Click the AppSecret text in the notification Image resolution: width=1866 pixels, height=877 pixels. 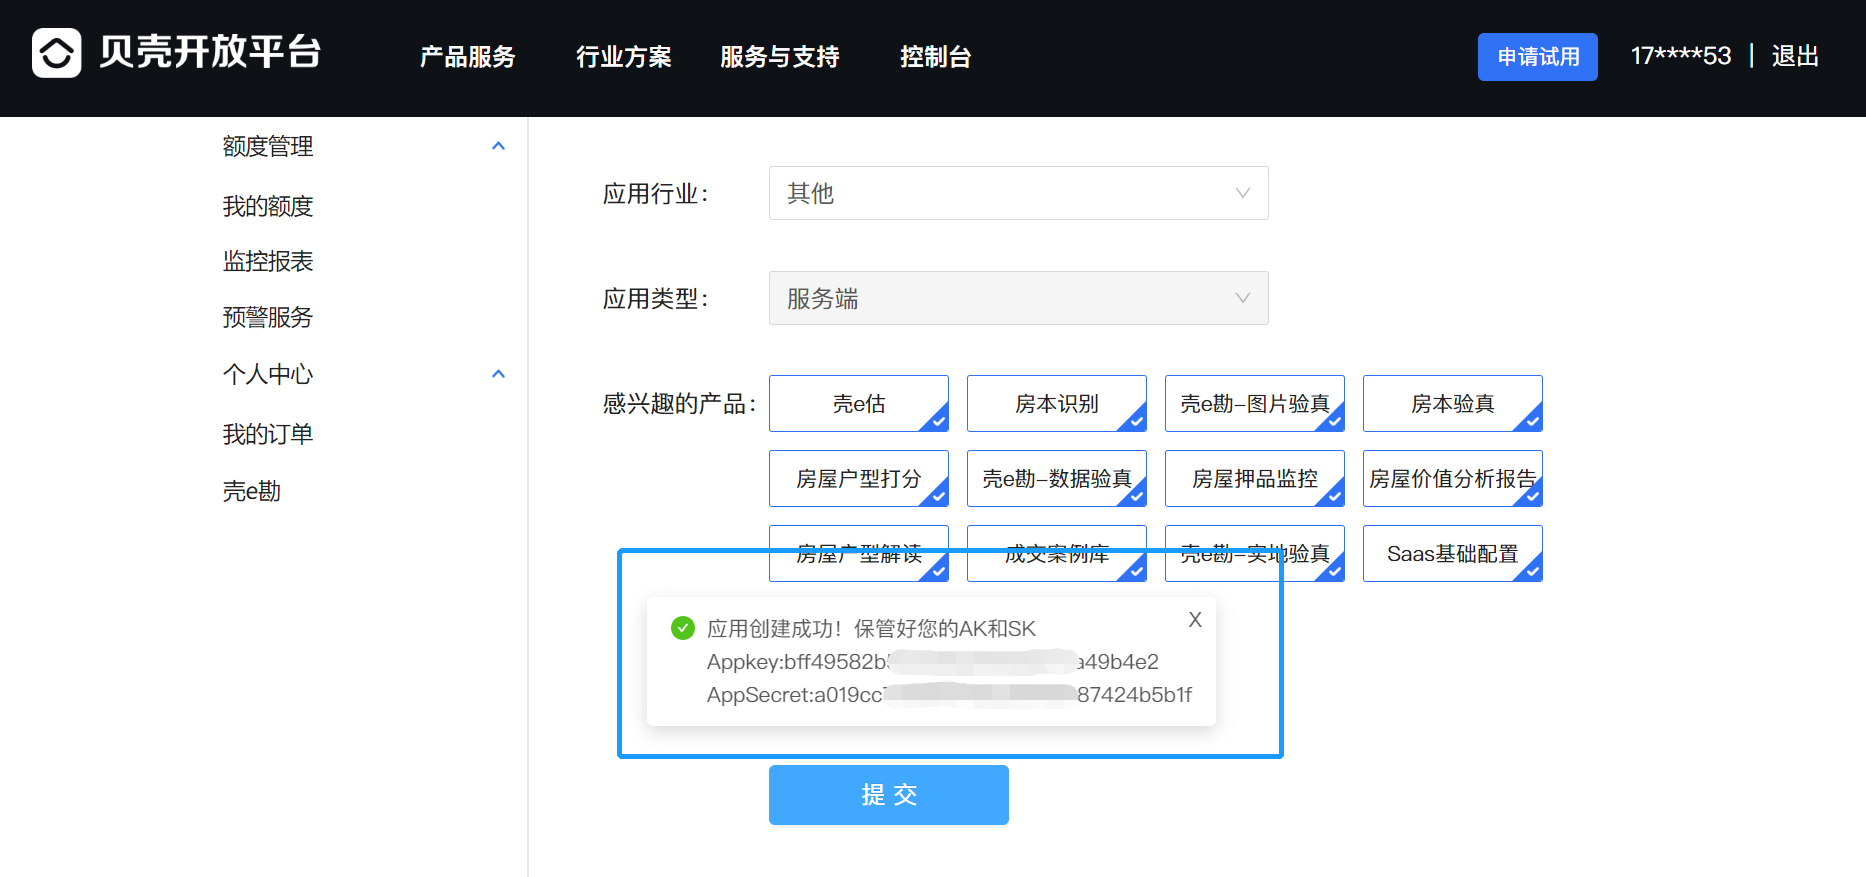click(949, 695)
